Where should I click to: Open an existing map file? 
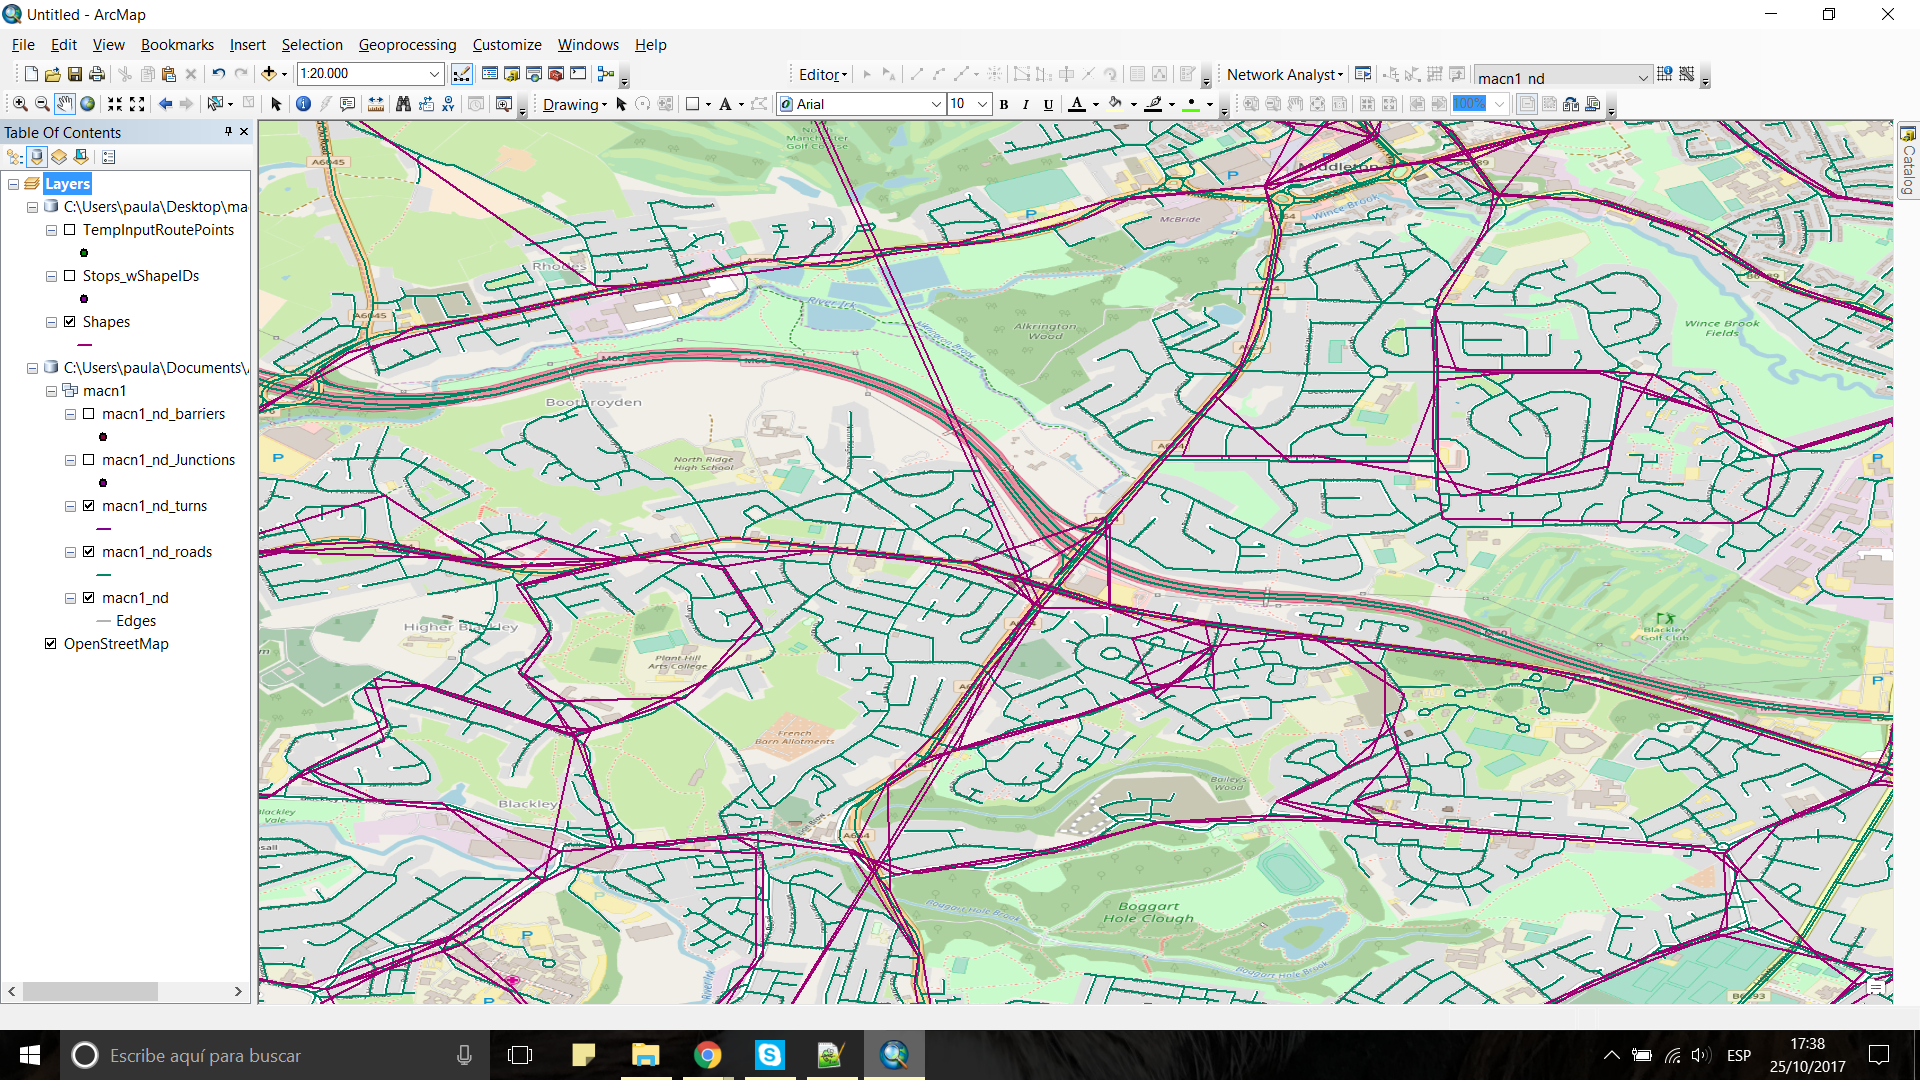(x=53, y=74)
